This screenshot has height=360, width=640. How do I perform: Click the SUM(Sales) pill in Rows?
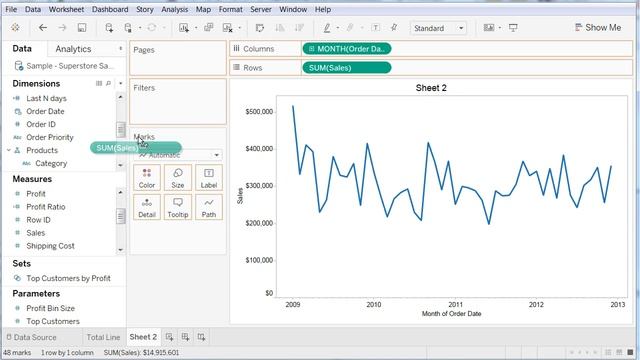347,68
